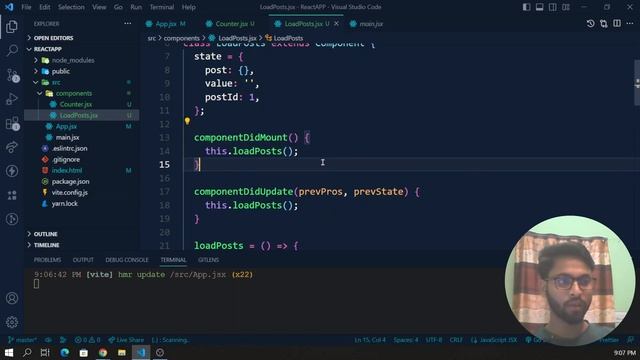Switch to the Debug Console panel tab
Viewport: 640px width, 360px height.
coord(127,260)
